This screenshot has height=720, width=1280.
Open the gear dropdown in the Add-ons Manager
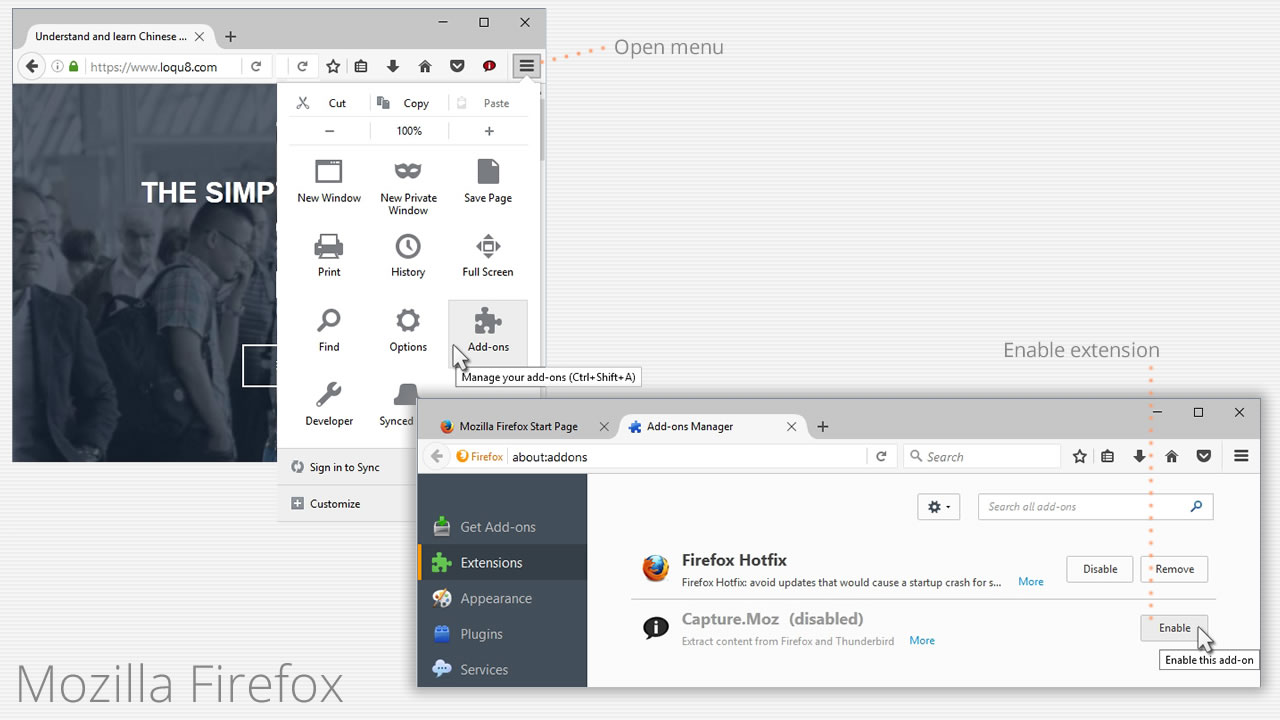pyautogui.click(x=938, y=507)
